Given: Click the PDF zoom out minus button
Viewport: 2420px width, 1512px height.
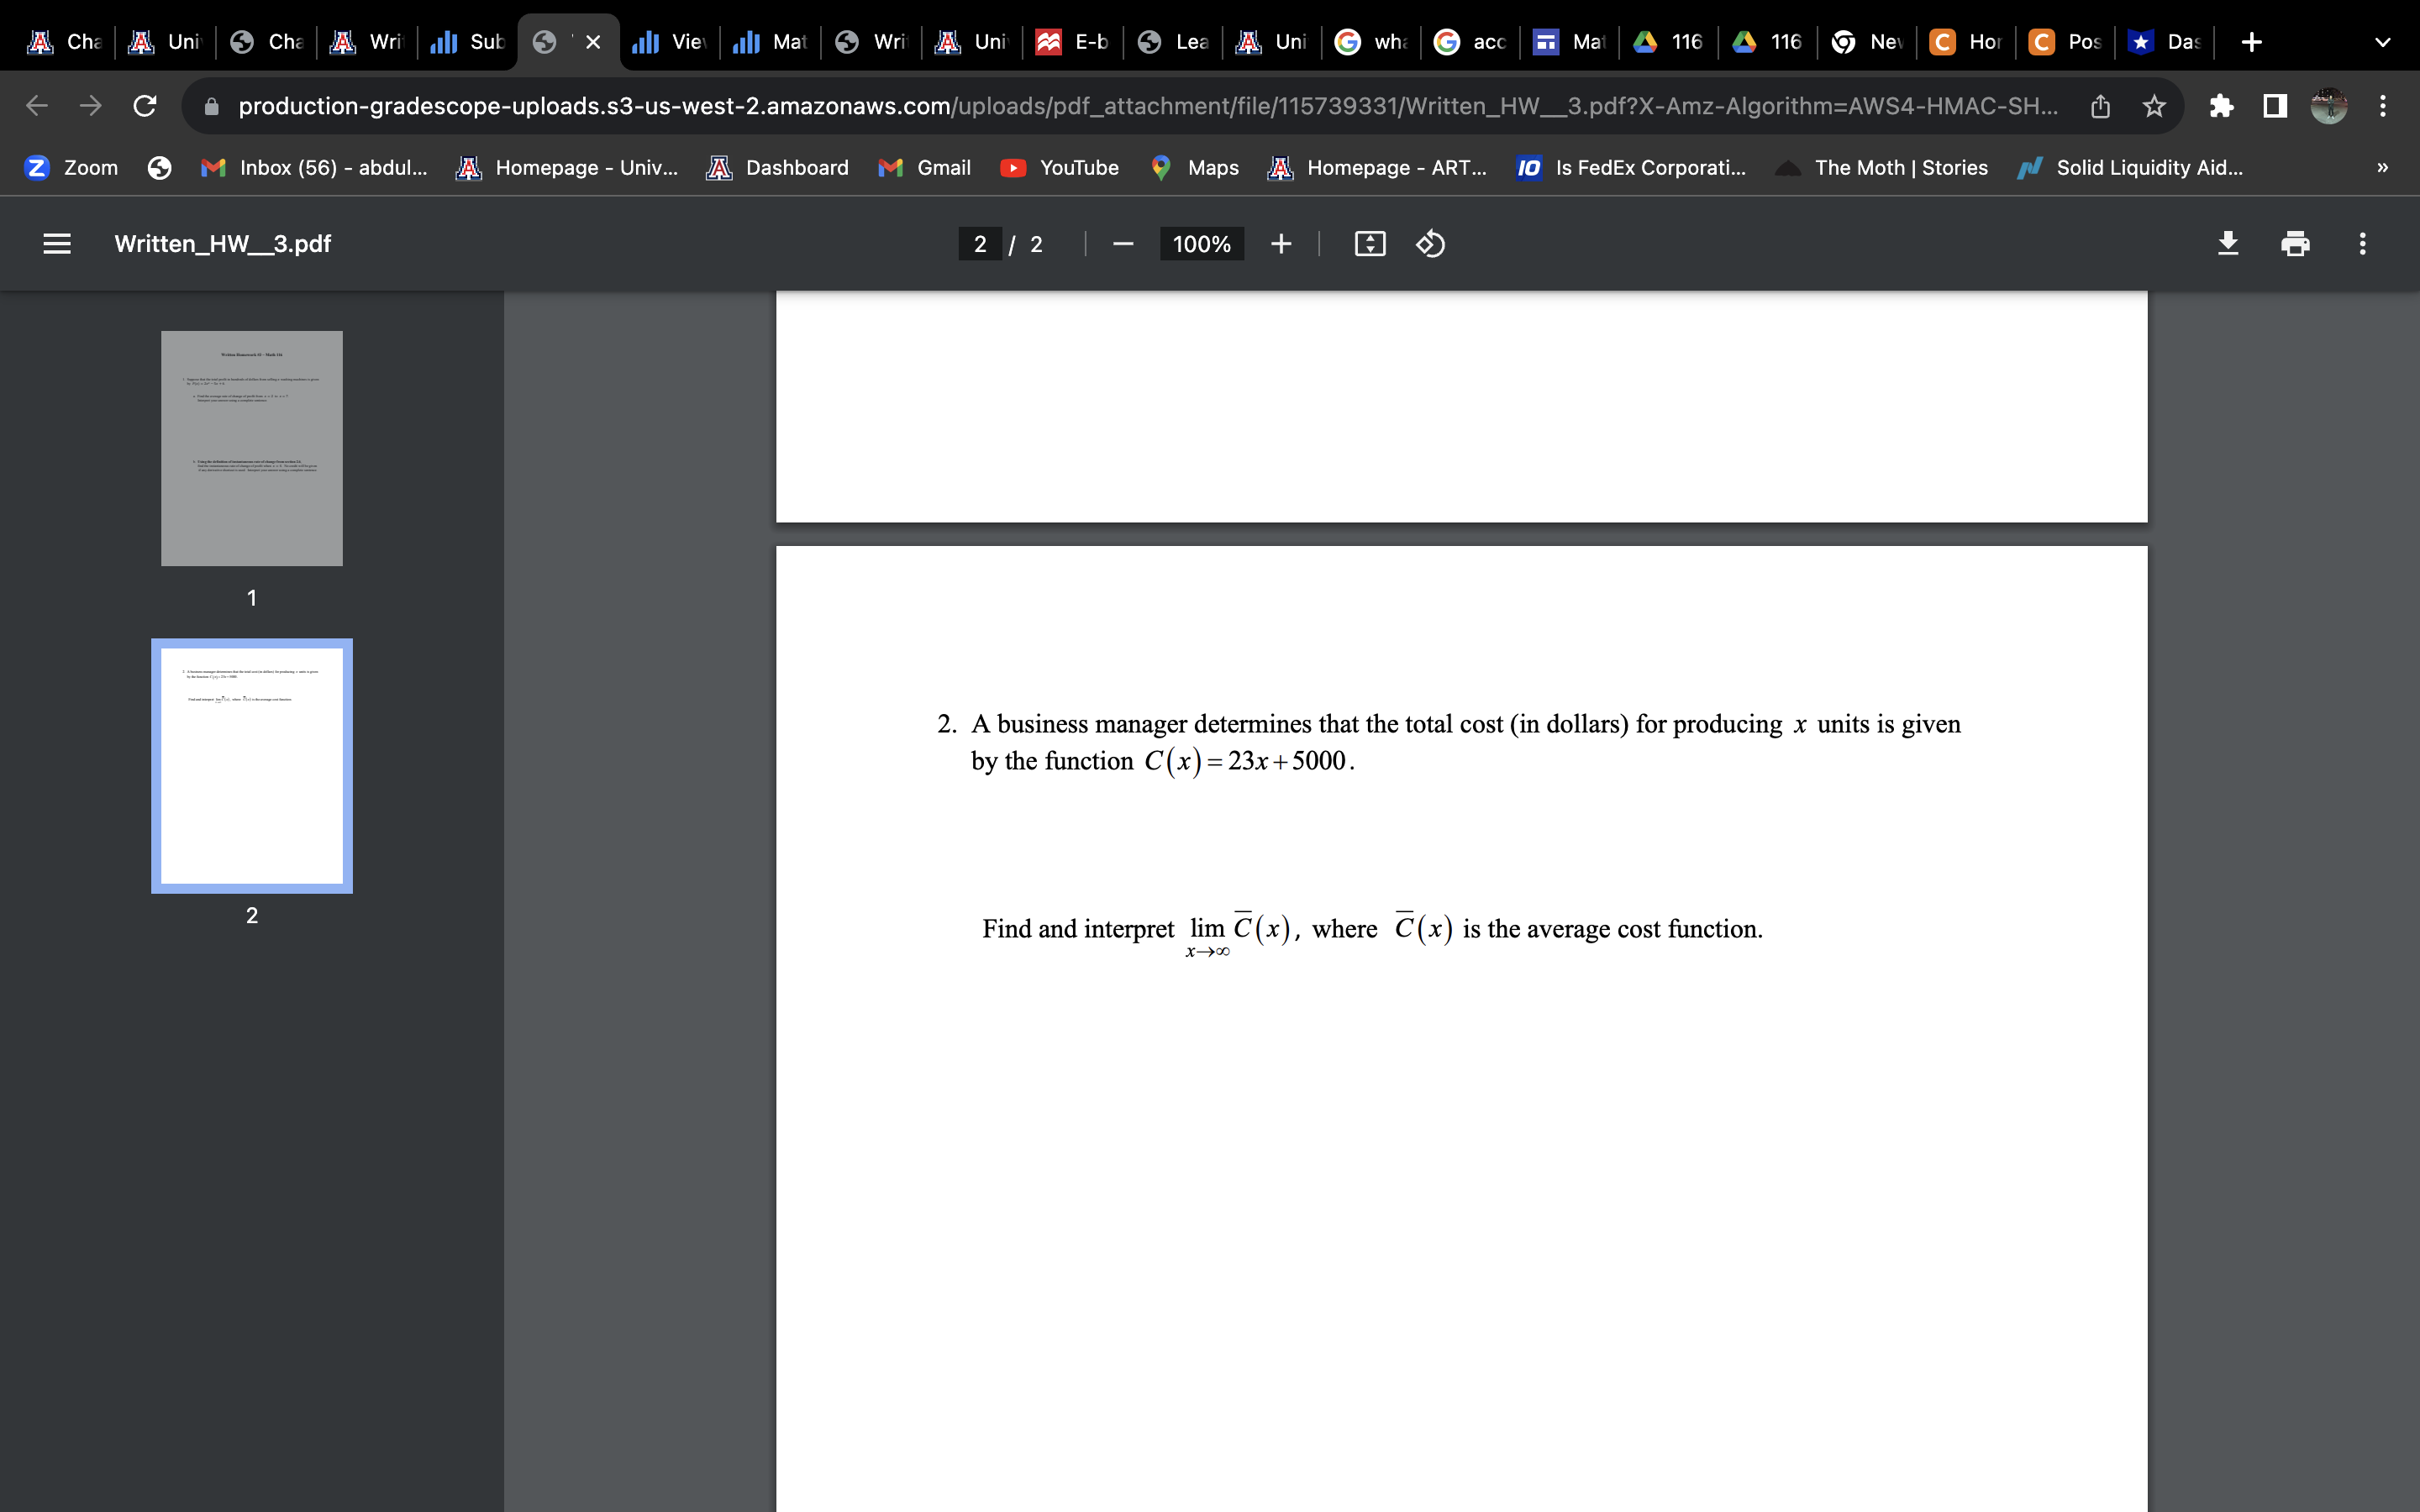Looking at the screenshot, I should click(1123, 244).
